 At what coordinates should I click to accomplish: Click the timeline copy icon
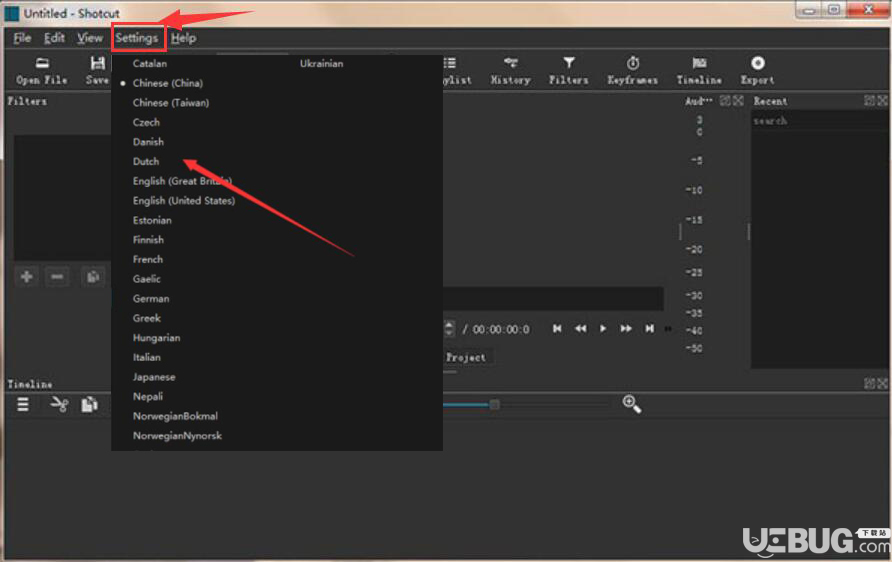pos(89,404)
